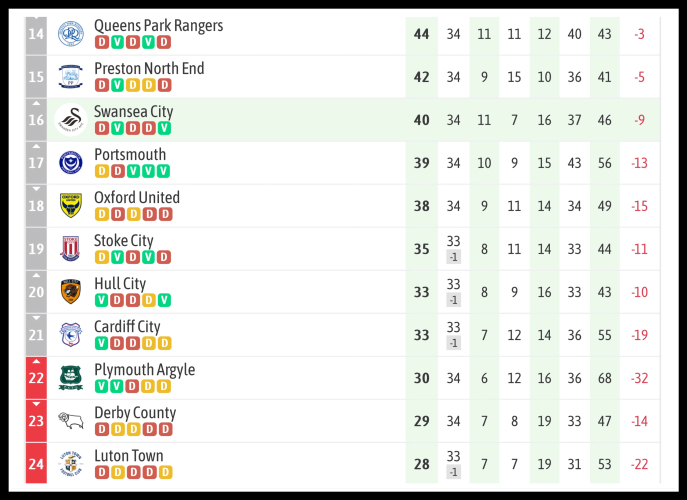Click the Oxford United club crest
The width and height of the screenshot is (687, 500).
point(70,205)
